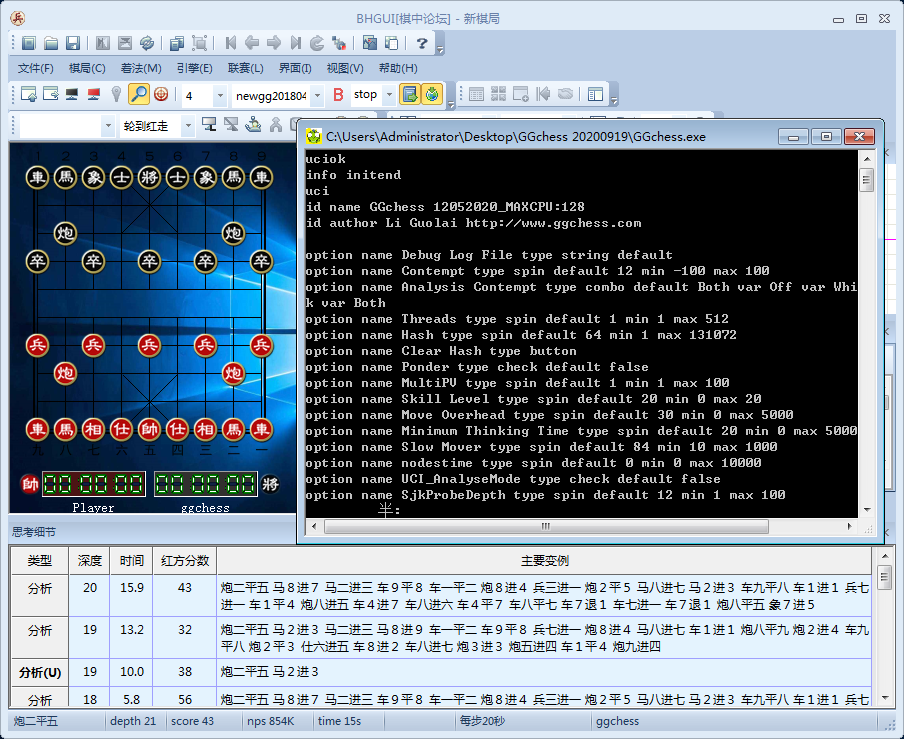This screenshot has width=904, height=739.
Task: Click the 红方分数 column header
Action: pyautogui.click(x=185, y=561)
